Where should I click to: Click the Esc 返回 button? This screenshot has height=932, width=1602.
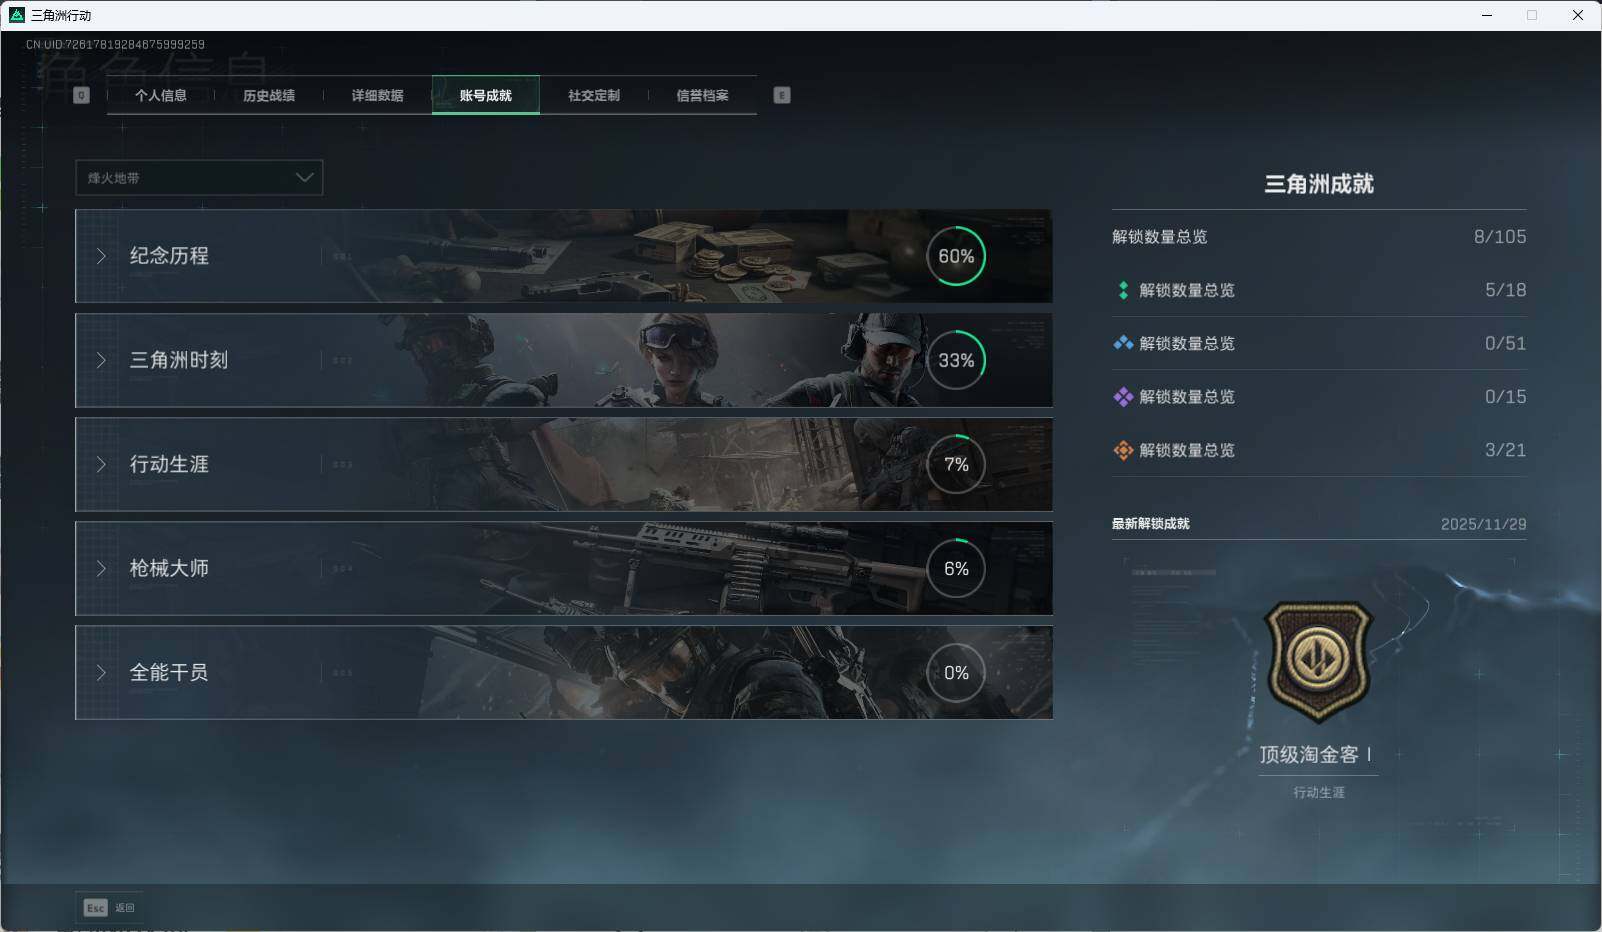pos(110,908)
